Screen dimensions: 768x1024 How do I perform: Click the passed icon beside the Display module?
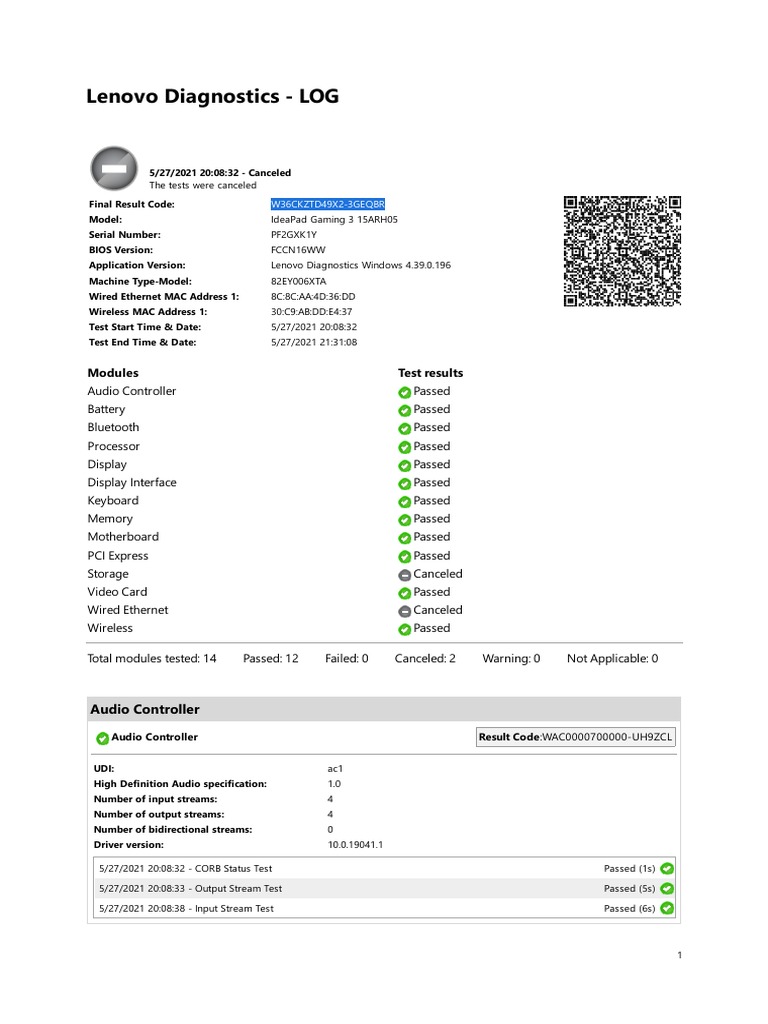(x=404, y=466)
